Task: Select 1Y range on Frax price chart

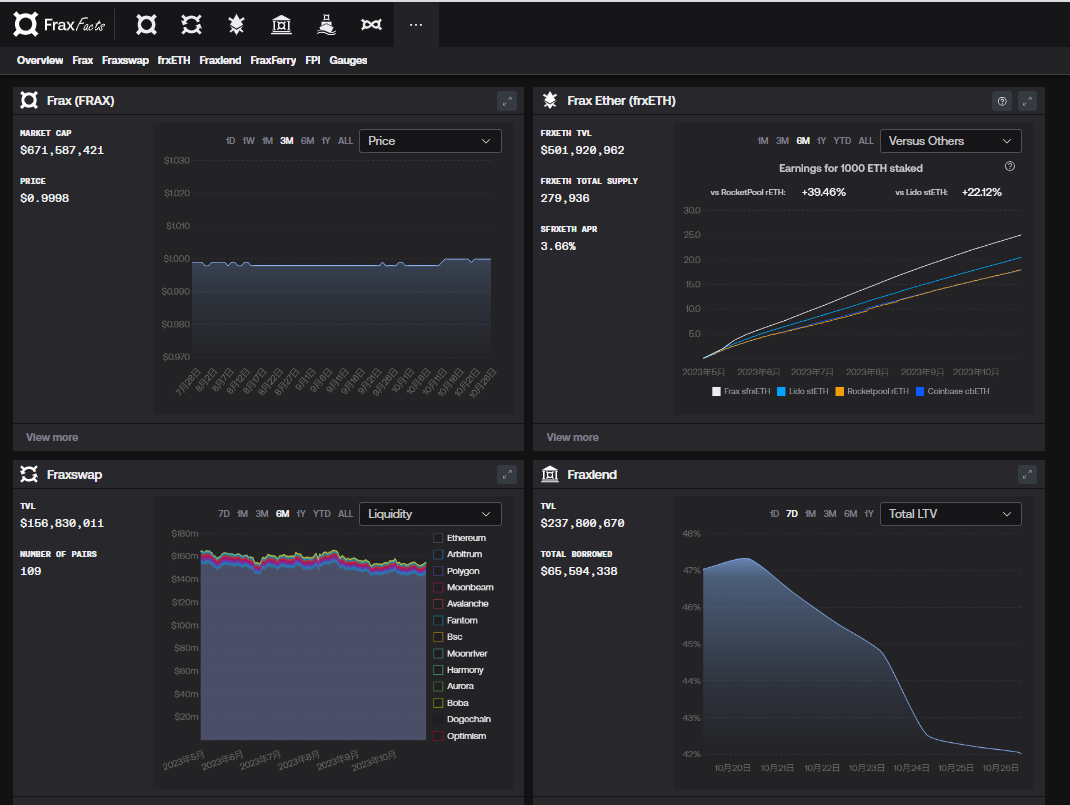Action: pos(326,141)
